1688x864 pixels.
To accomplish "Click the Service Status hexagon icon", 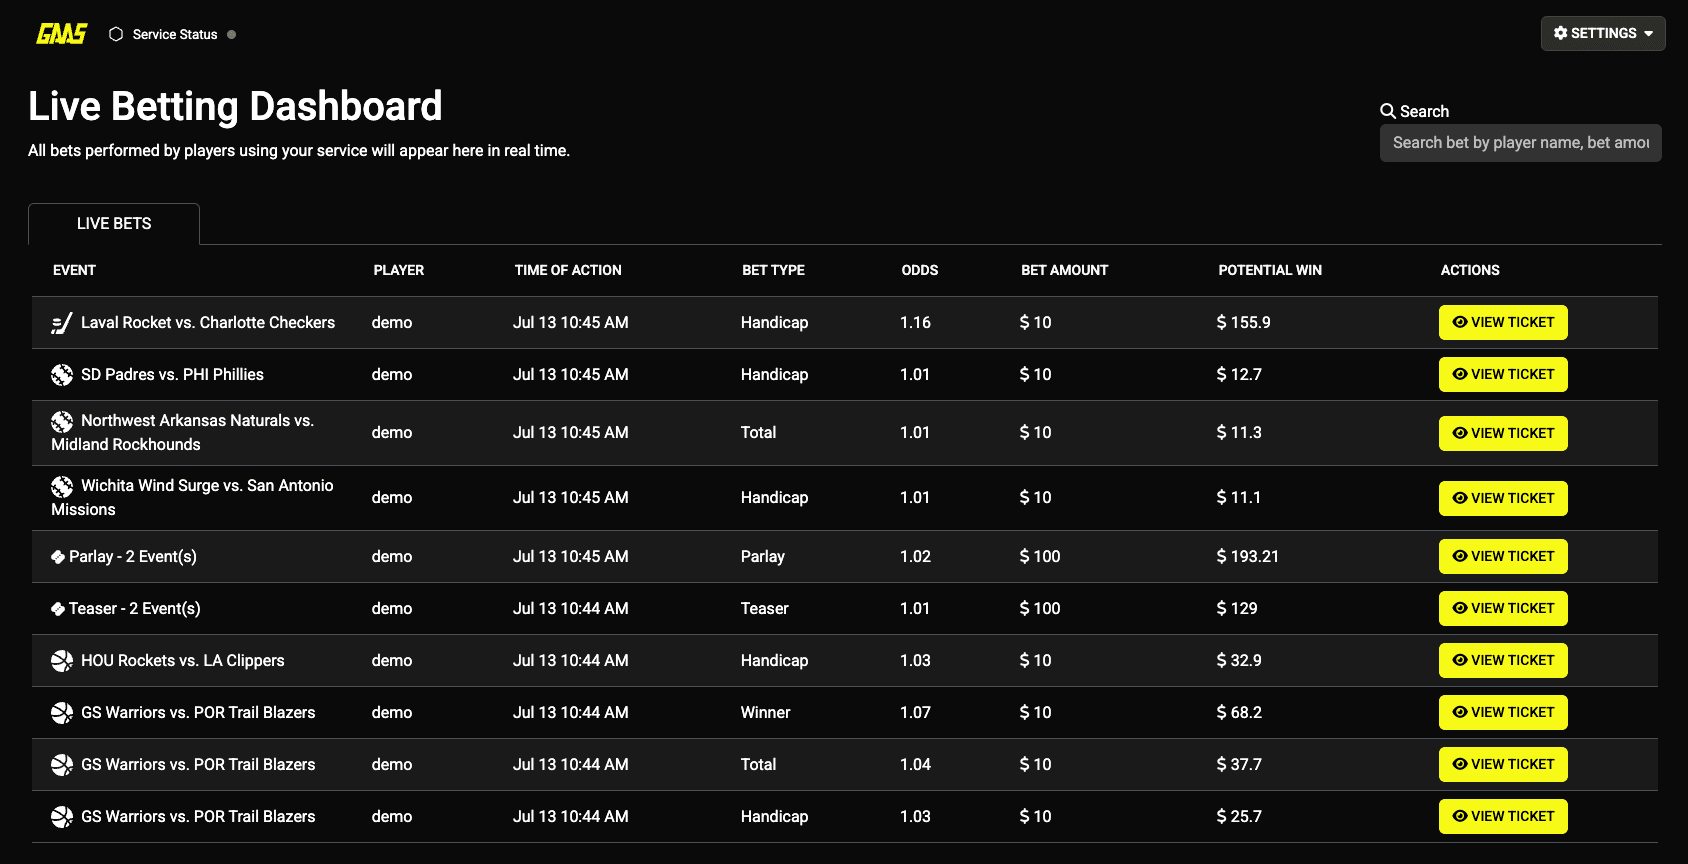I will tap(116, 34).
